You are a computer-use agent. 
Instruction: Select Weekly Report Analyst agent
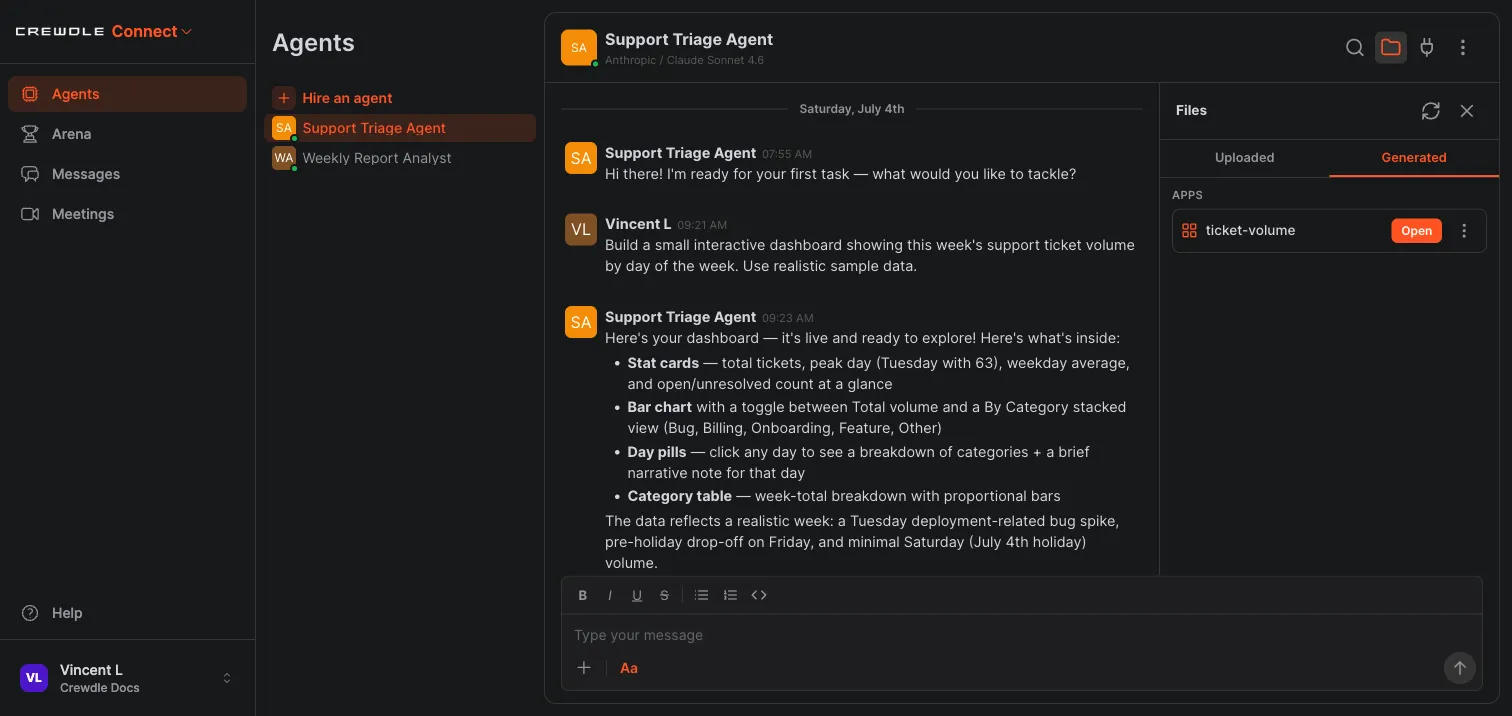click(x=400, y=158)
